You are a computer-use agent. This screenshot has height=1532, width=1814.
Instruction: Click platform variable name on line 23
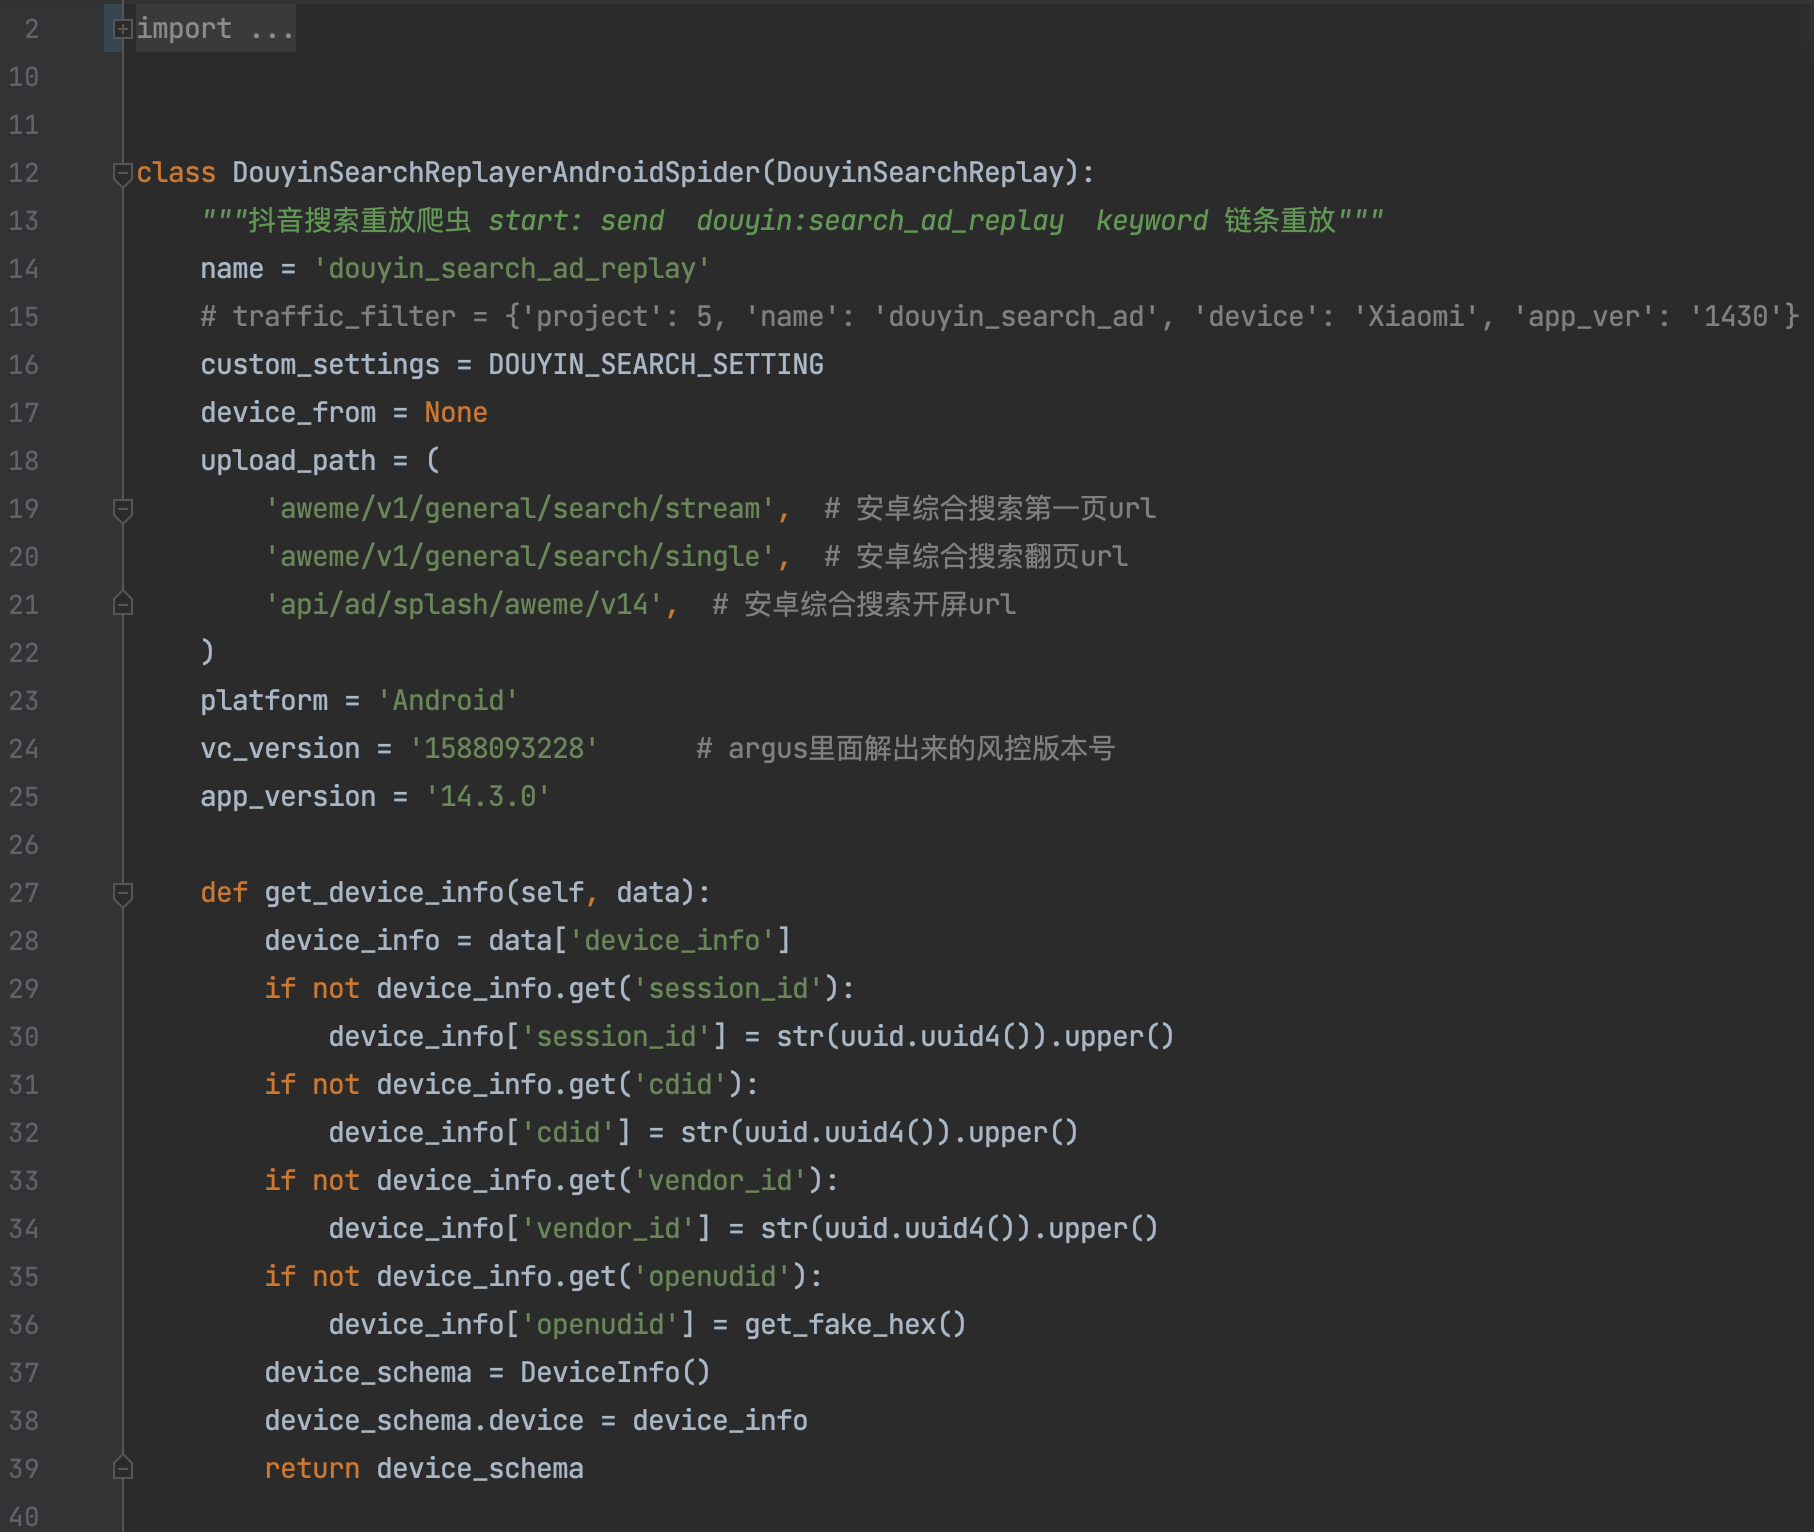pos(264,701)
